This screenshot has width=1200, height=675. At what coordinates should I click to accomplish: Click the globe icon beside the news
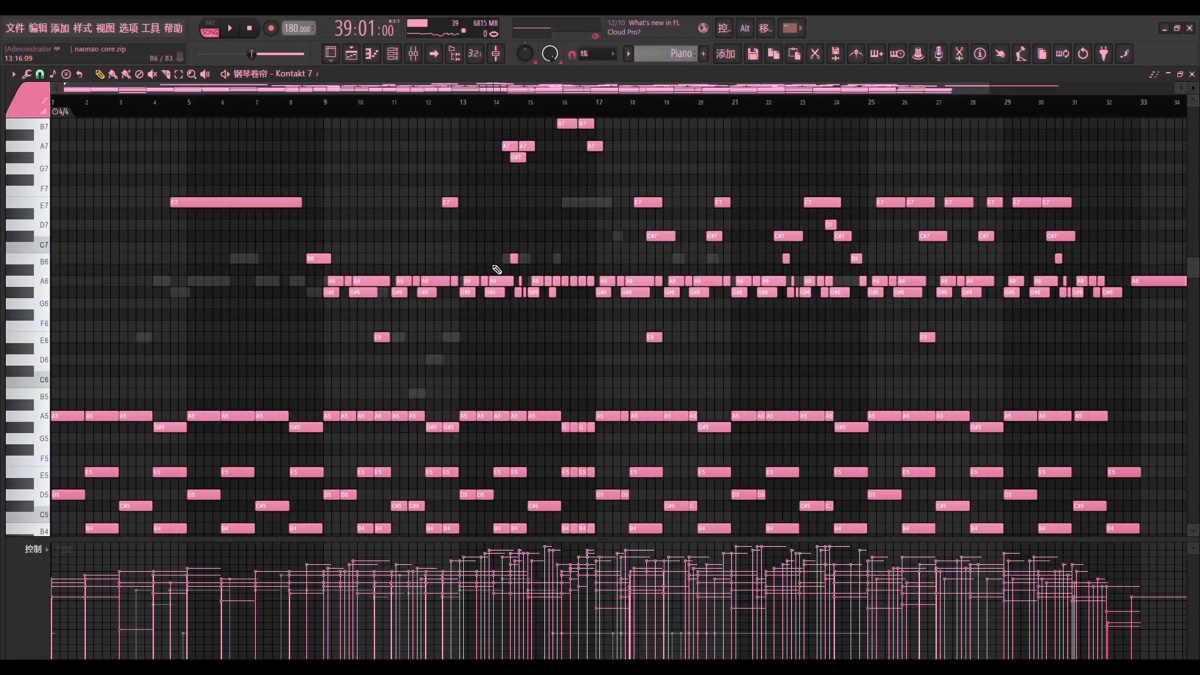703,28
